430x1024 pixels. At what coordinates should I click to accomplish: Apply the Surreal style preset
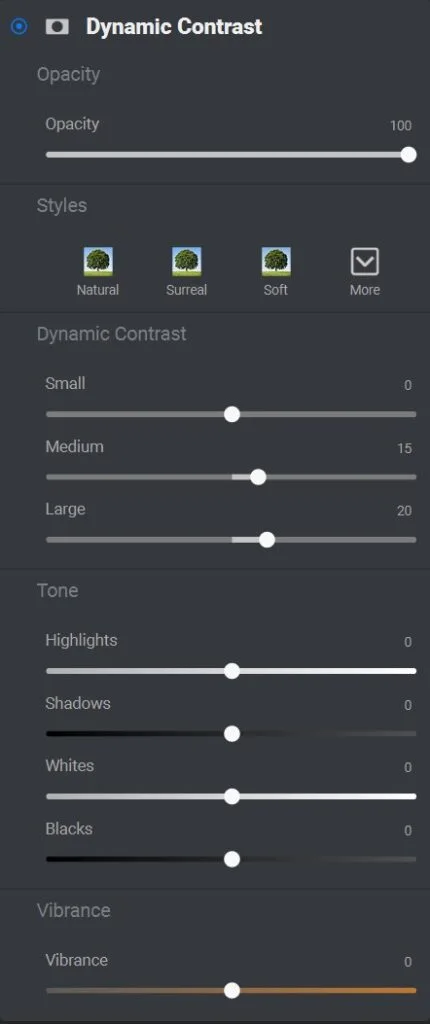186,271
